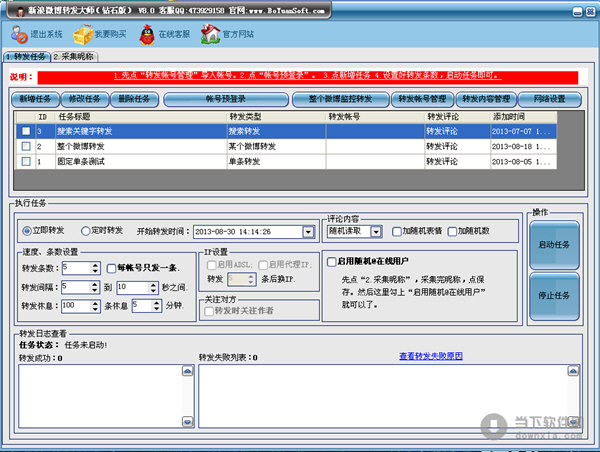
Task: Open 转发帐号管理 button
Action: [x=422, y=99]
